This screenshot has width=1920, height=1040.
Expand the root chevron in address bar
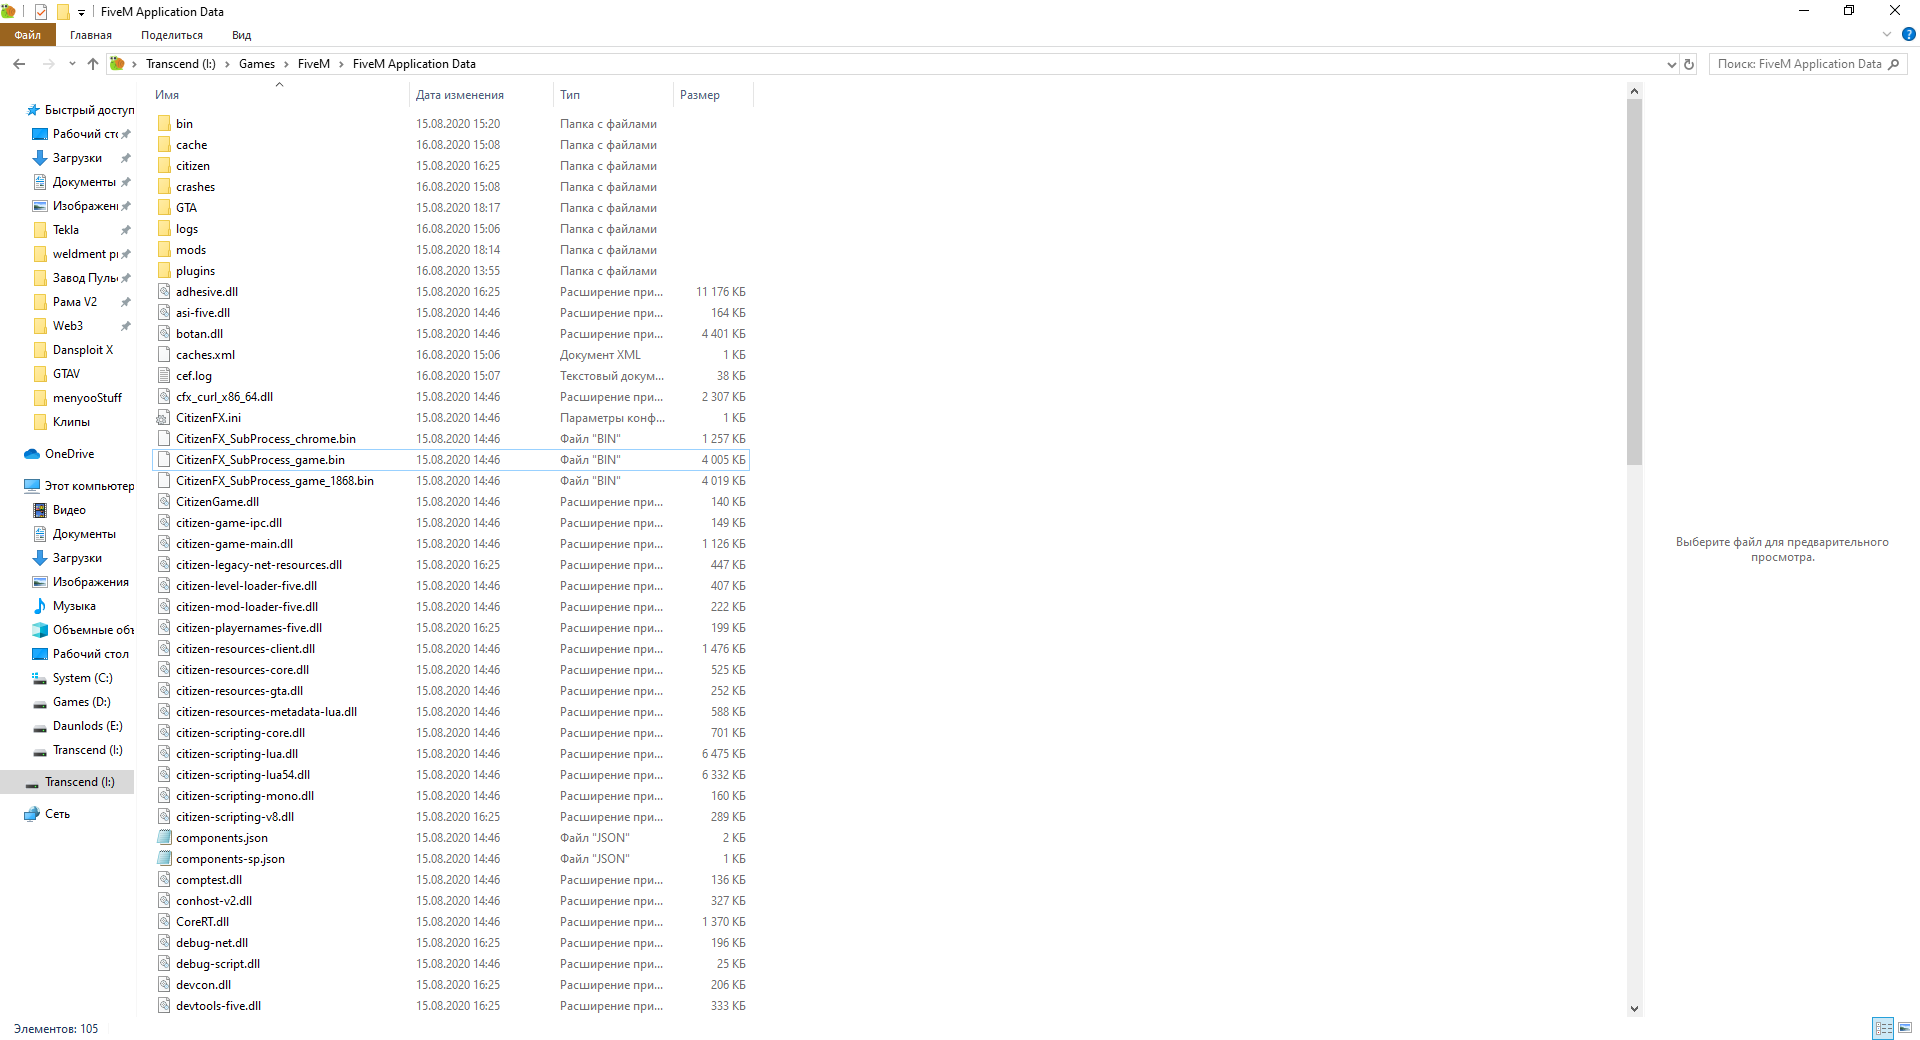(134, 64)
